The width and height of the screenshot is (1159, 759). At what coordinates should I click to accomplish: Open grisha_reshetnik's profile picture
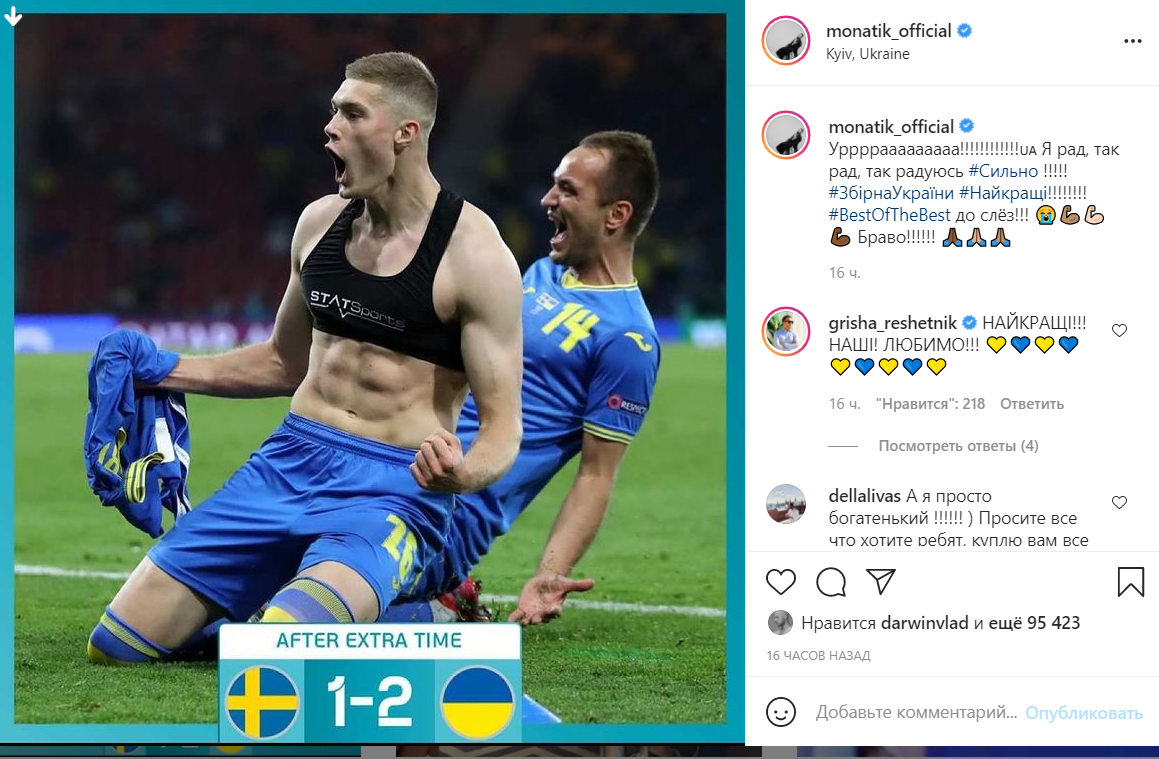[x=786, y=331]
